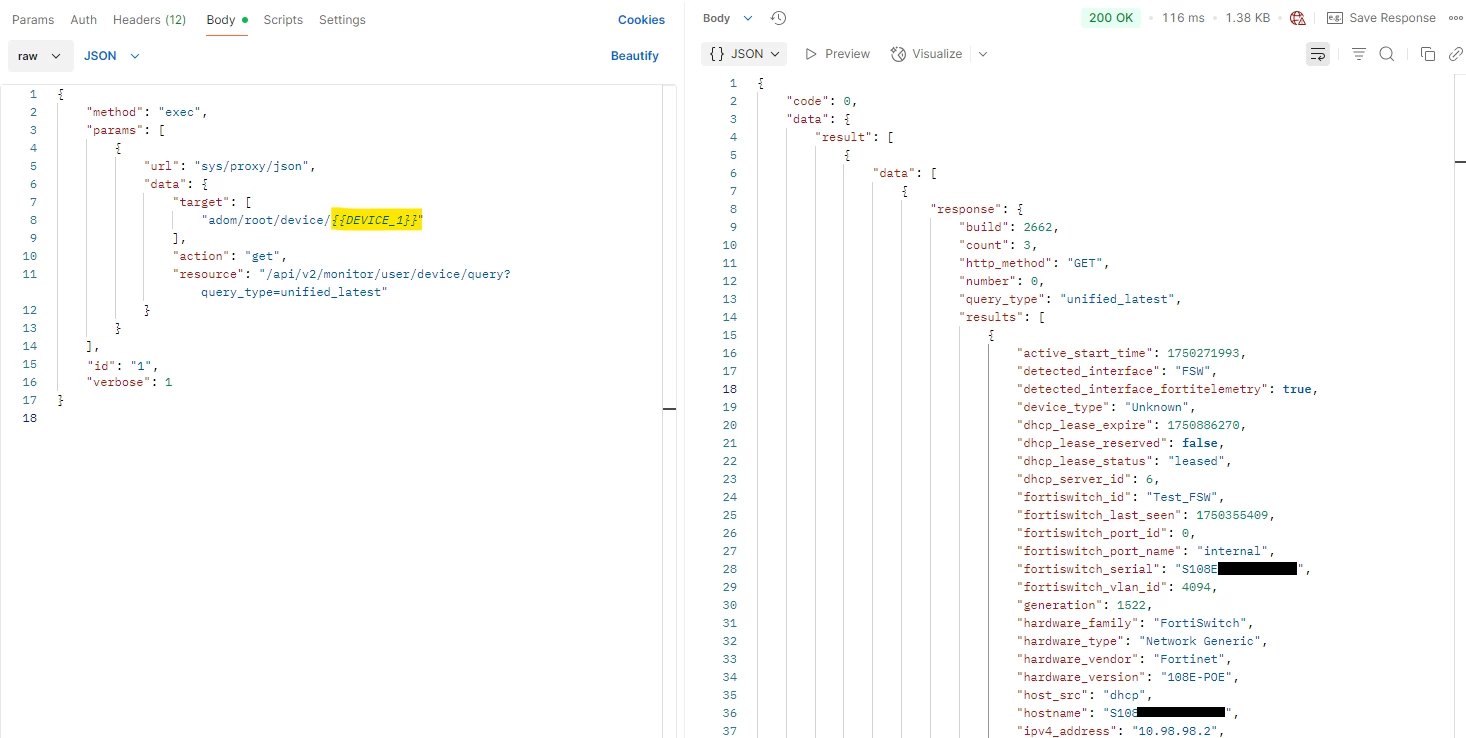Open the response {} JSON format dropdown
1466x738 pixels.
tap(745, 54)
